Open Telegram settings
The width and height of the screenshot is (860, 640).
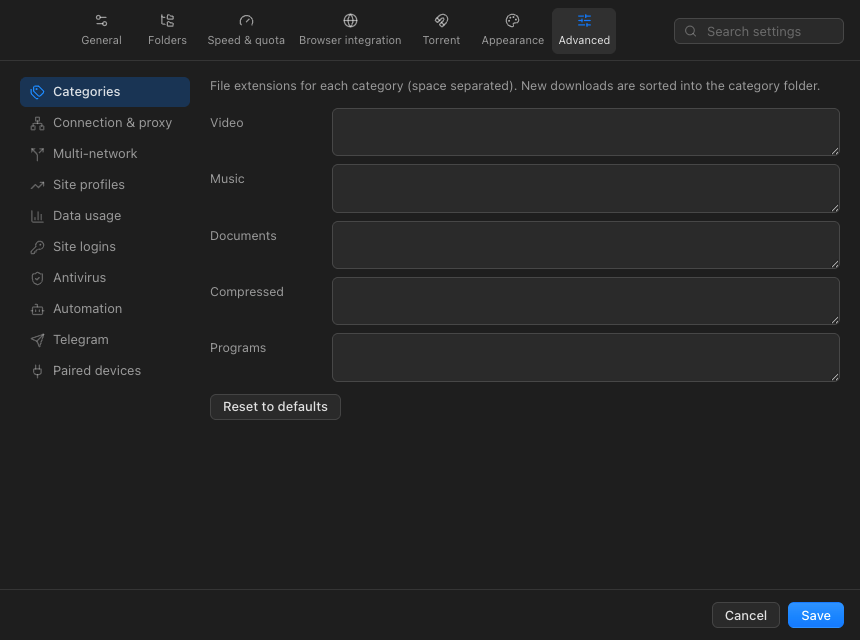pyautogui.click(x=105, y=339)
